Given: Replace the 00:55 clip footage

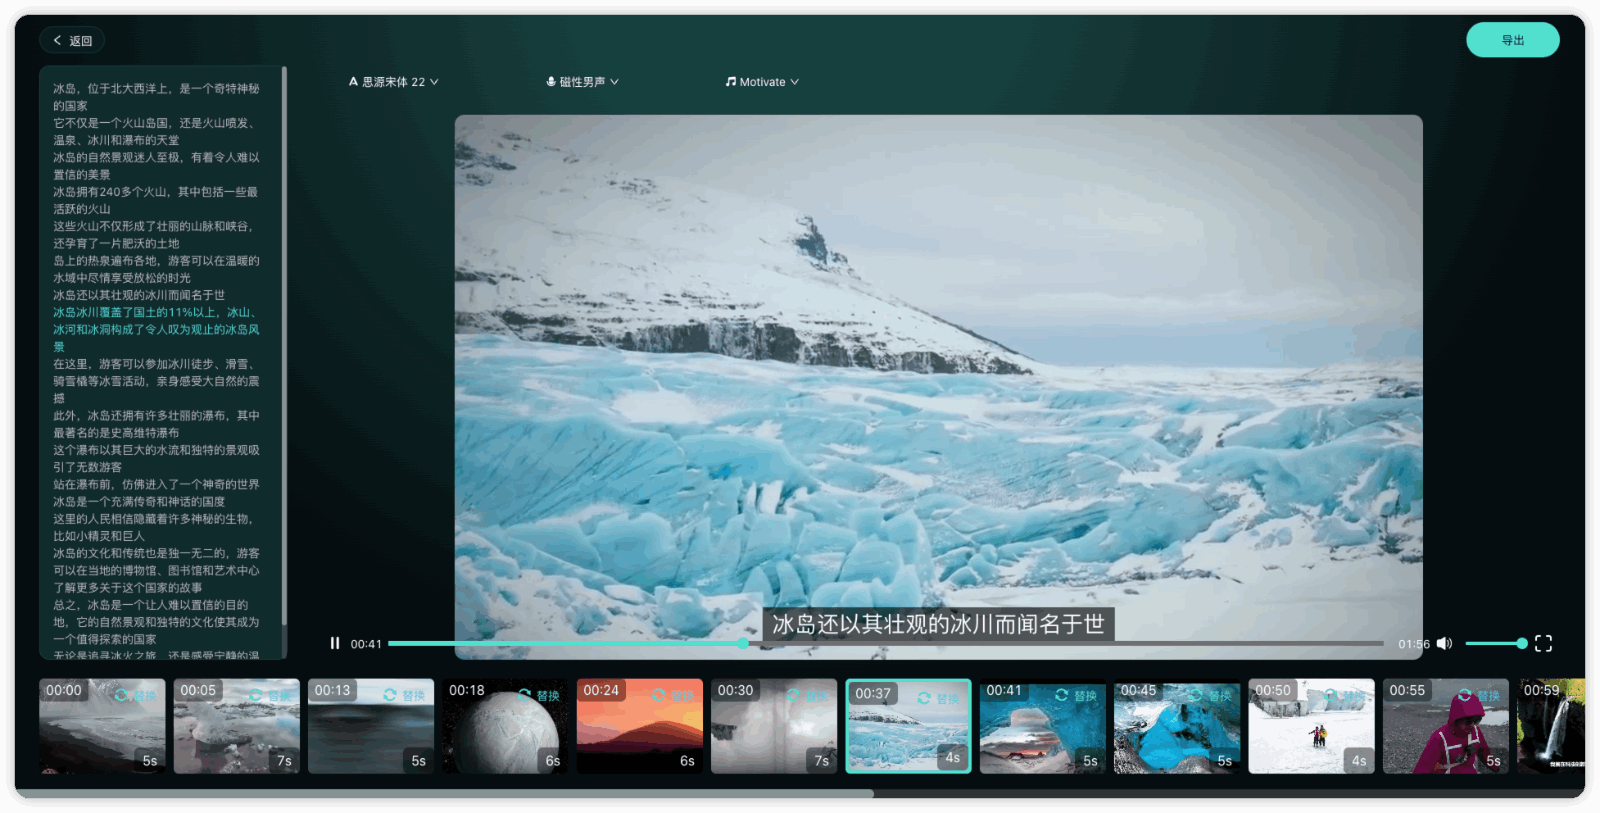Looking at the screenshot, I should [x=1479, y=695].
